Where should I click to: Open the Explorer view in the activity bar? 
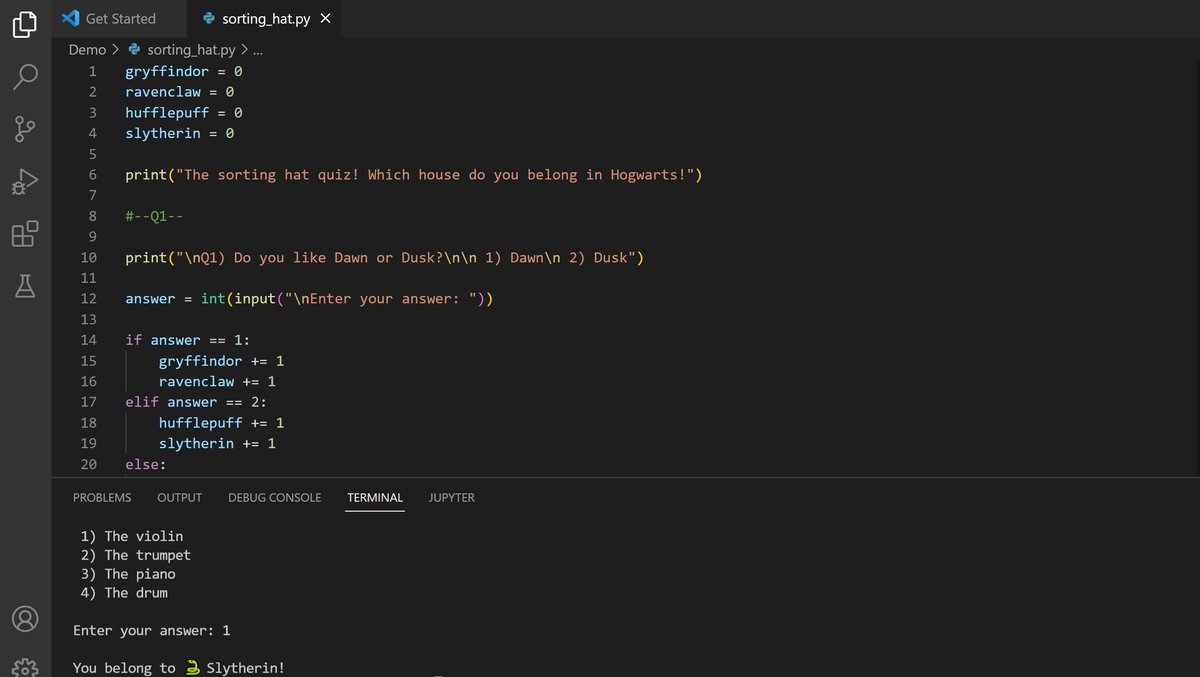25,24
